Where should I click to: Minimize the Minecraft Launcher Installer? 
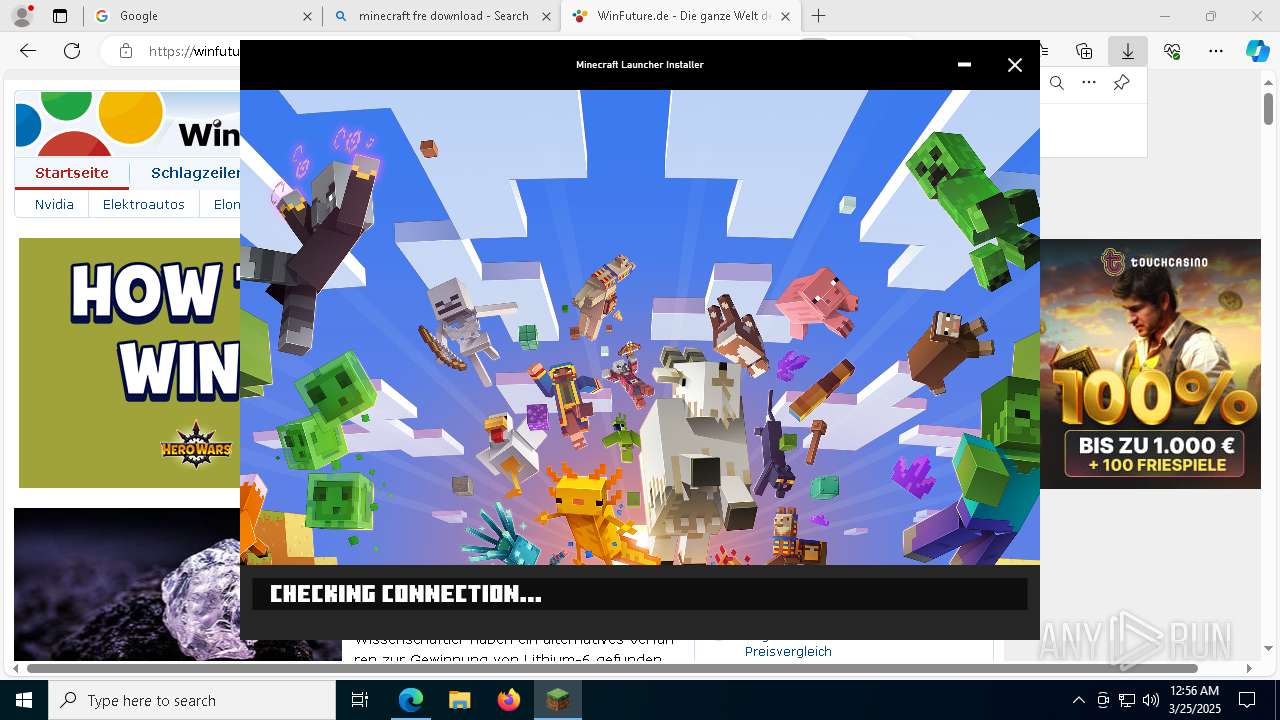[x=964, y=65]
